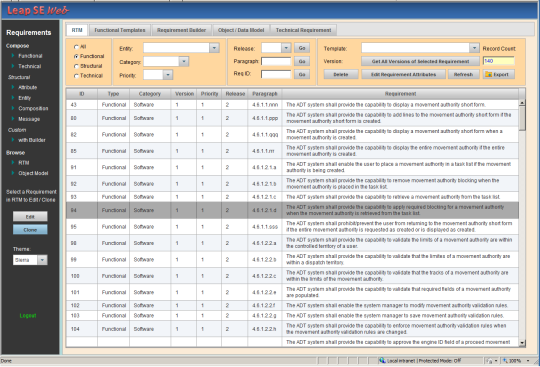Viewport: 540px width, 367px height.
Task: Select the row with ID 85
Action: tap(292, 151)
